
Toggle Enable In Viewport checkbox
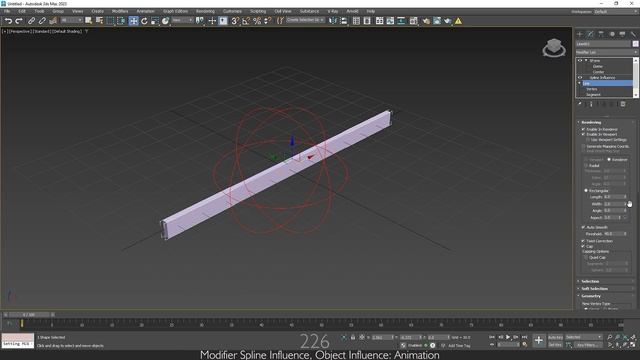click(583, 134)
